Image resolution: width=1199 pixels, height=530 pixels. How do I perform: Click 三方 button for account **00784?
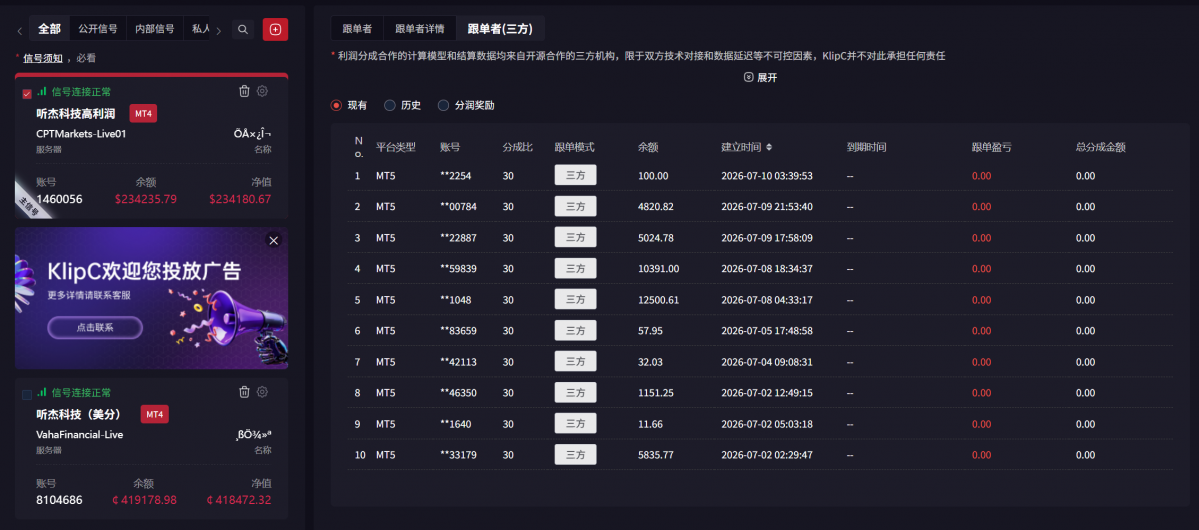point(575,206)
